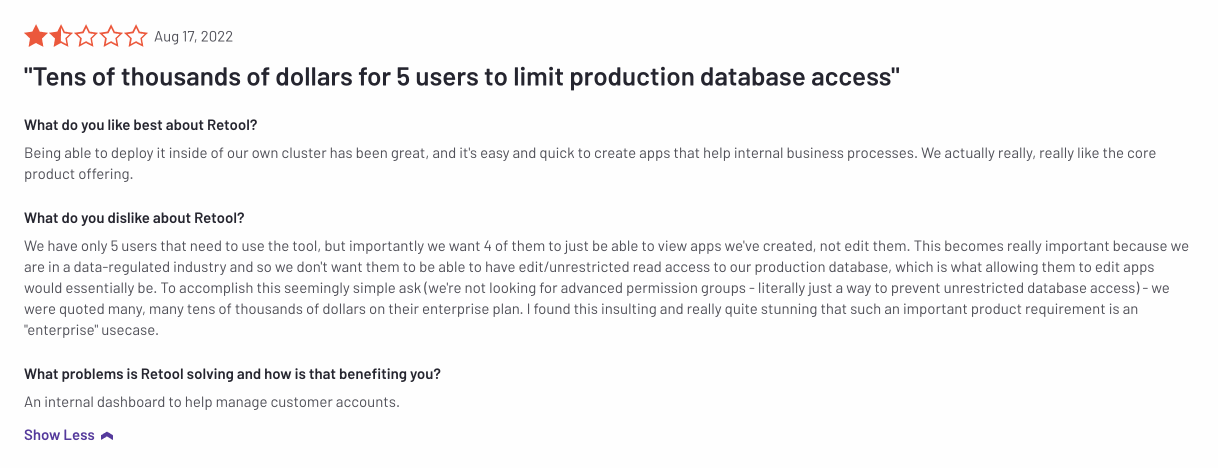Screen dimensions: 1218x468
Task: Click the paragraph starting "We have only 5 users"
Action: (x=606, y=246)
